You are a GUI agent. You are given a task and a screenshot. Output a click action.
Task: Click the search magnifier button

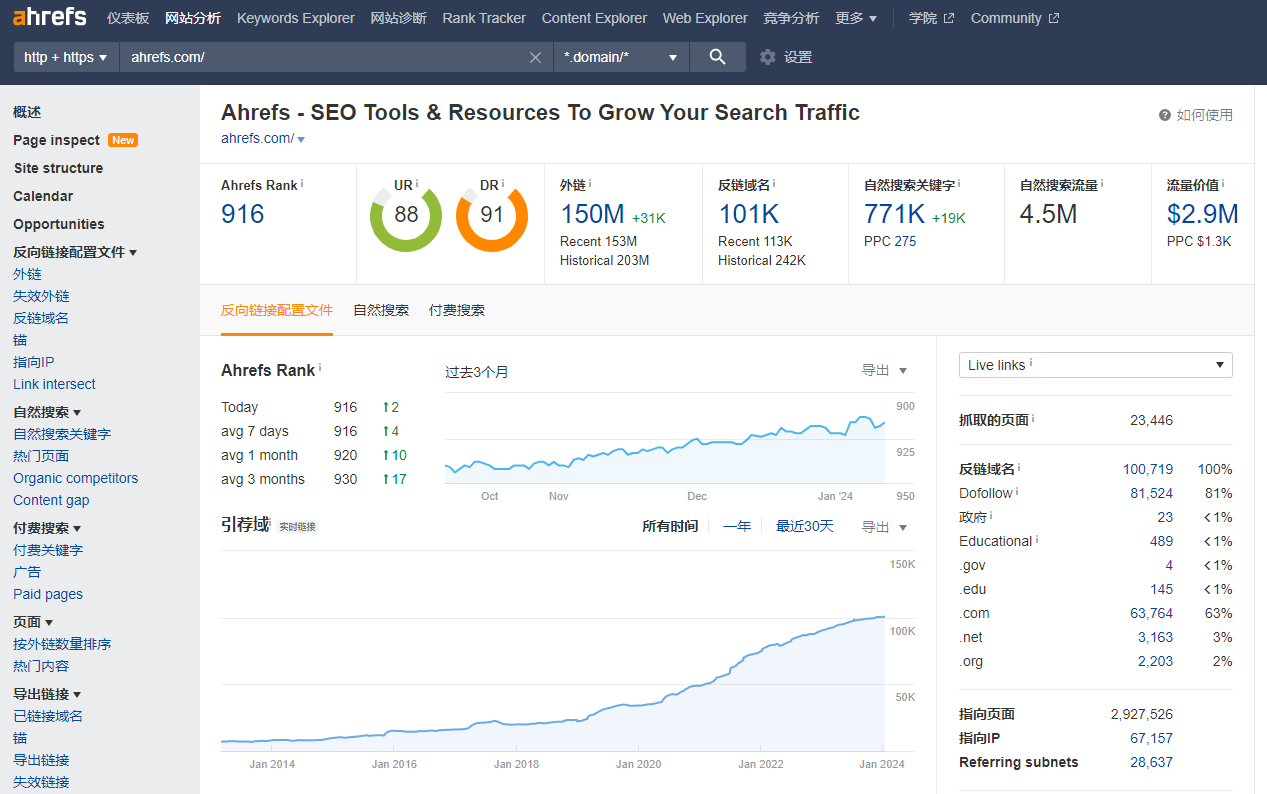pos(717,57)
